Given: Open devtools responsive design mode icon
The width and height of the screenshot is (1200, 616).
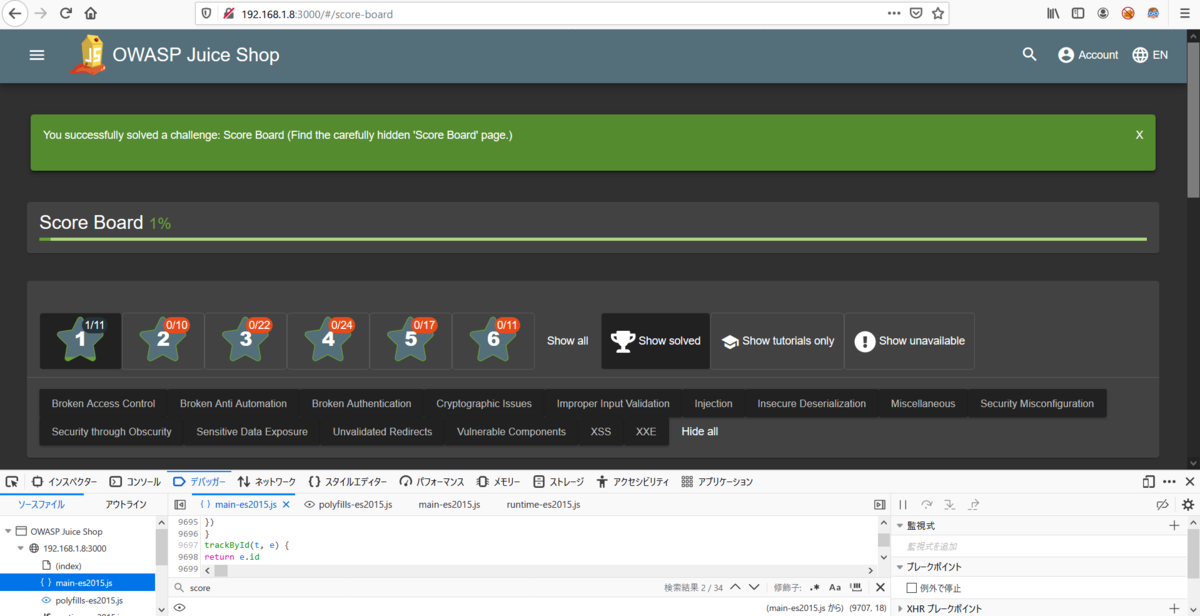Looking at the screenshot, I should tap(1148, 481).
